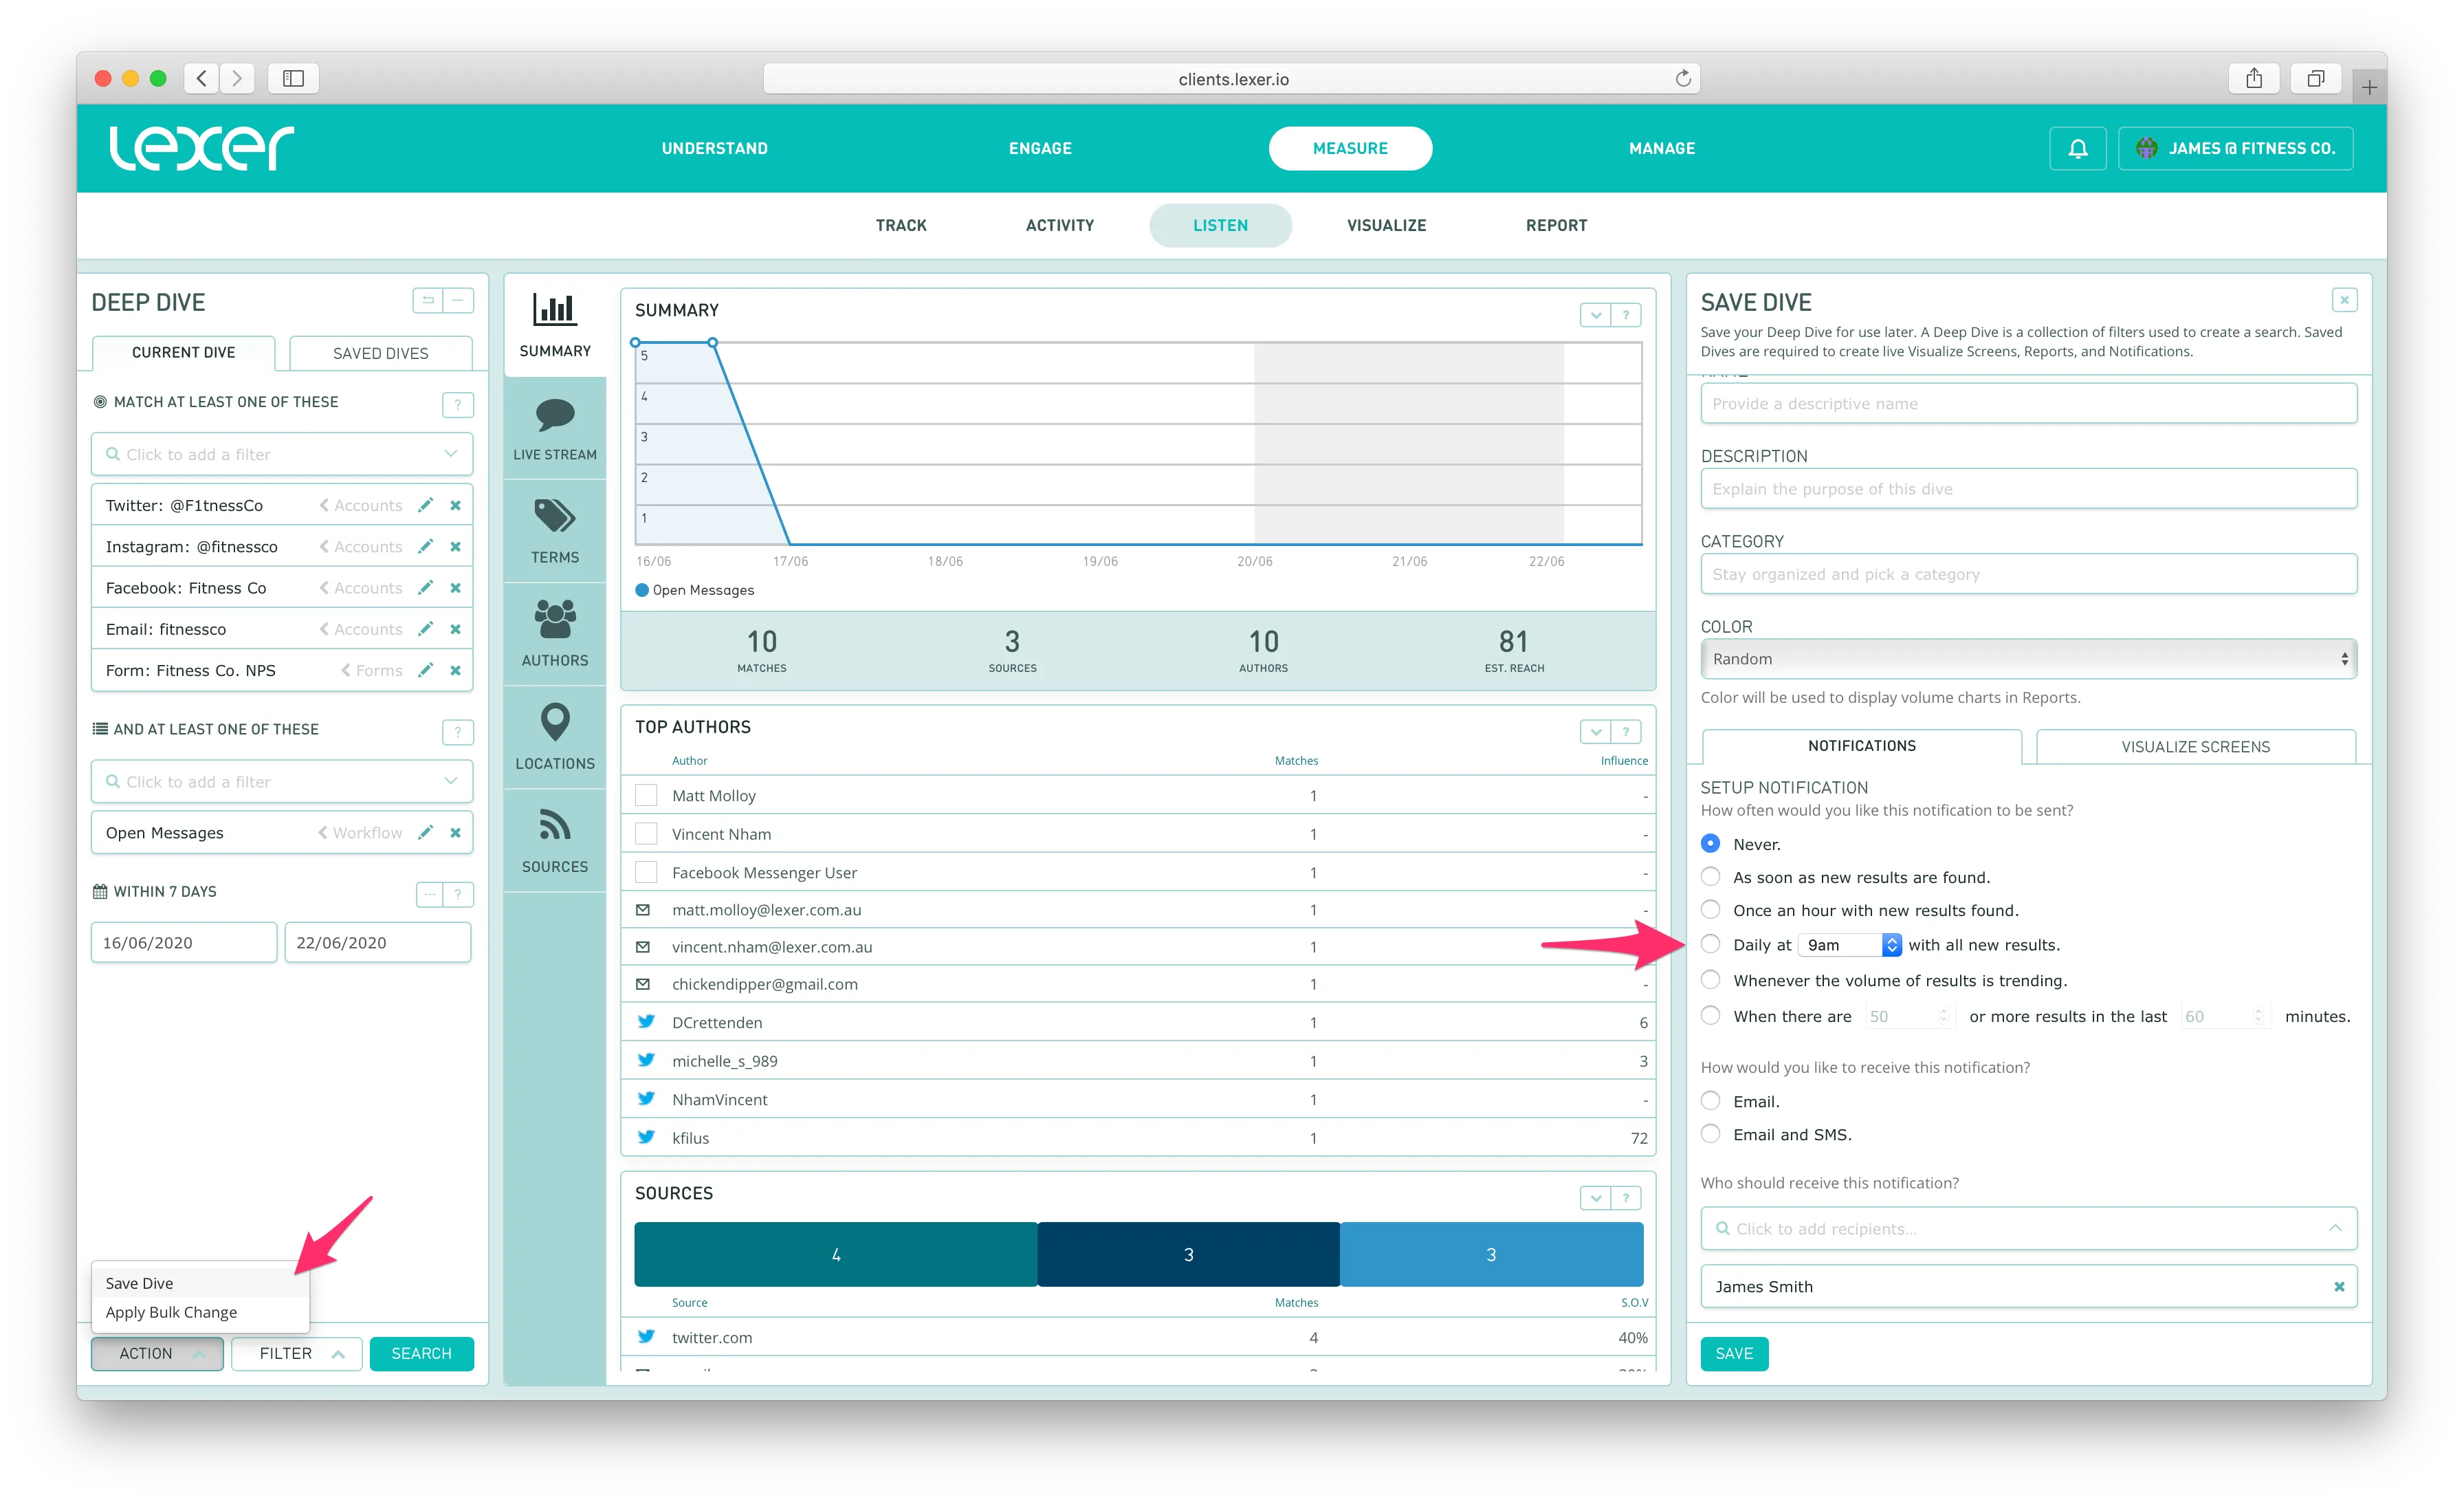Switch to the Saved Dives tab

380,353
